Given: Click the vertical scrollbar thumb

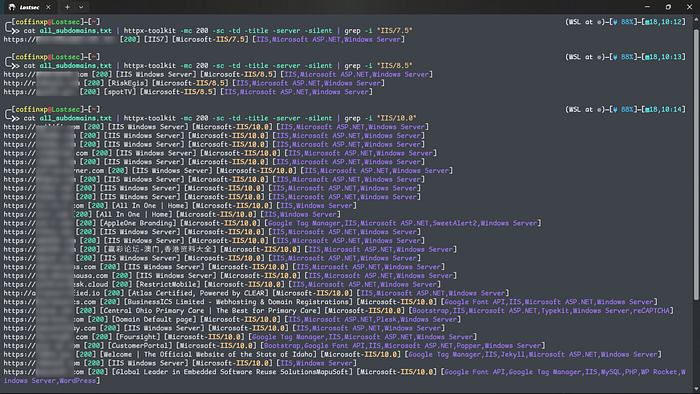Looking at the screenshot, I should point(696,165).
